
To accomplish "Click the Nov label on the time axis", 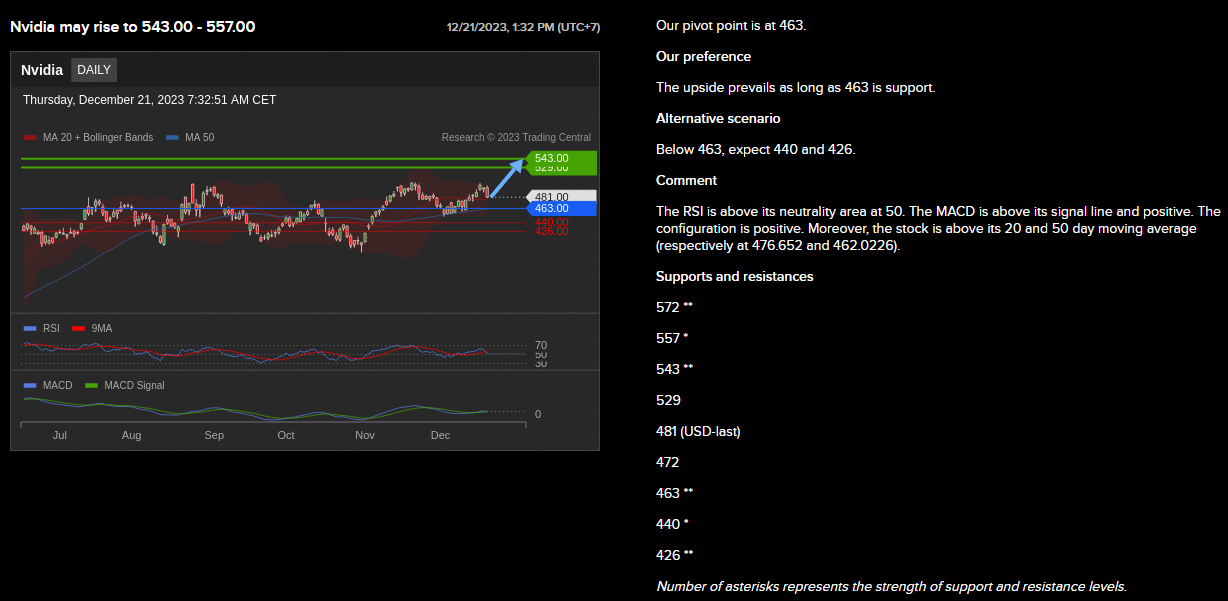I will pos(365,436).
